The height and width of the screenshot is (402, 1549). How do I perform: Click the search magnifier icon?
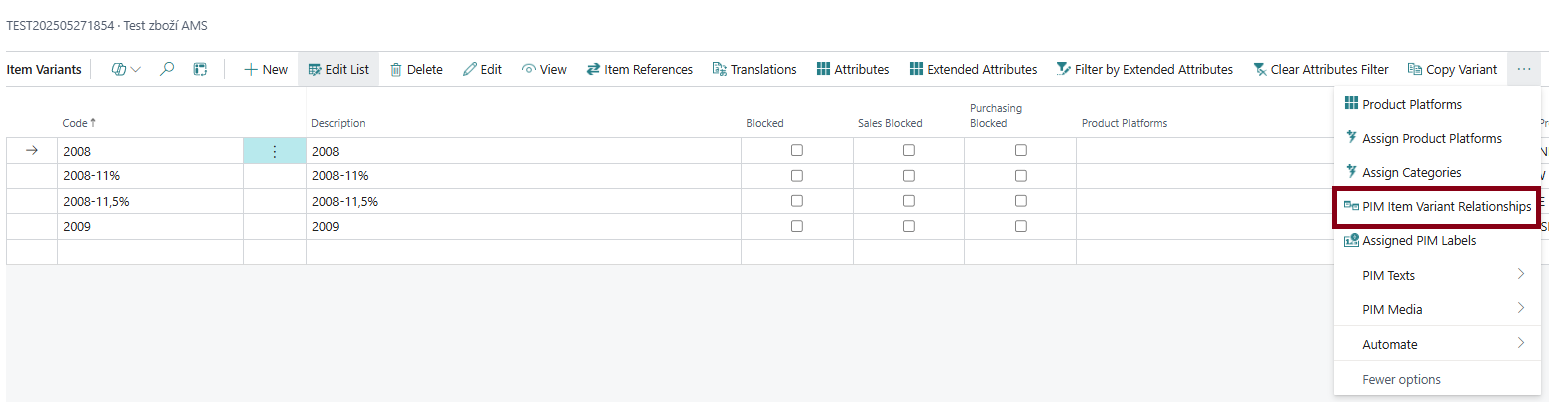[168, 69]
